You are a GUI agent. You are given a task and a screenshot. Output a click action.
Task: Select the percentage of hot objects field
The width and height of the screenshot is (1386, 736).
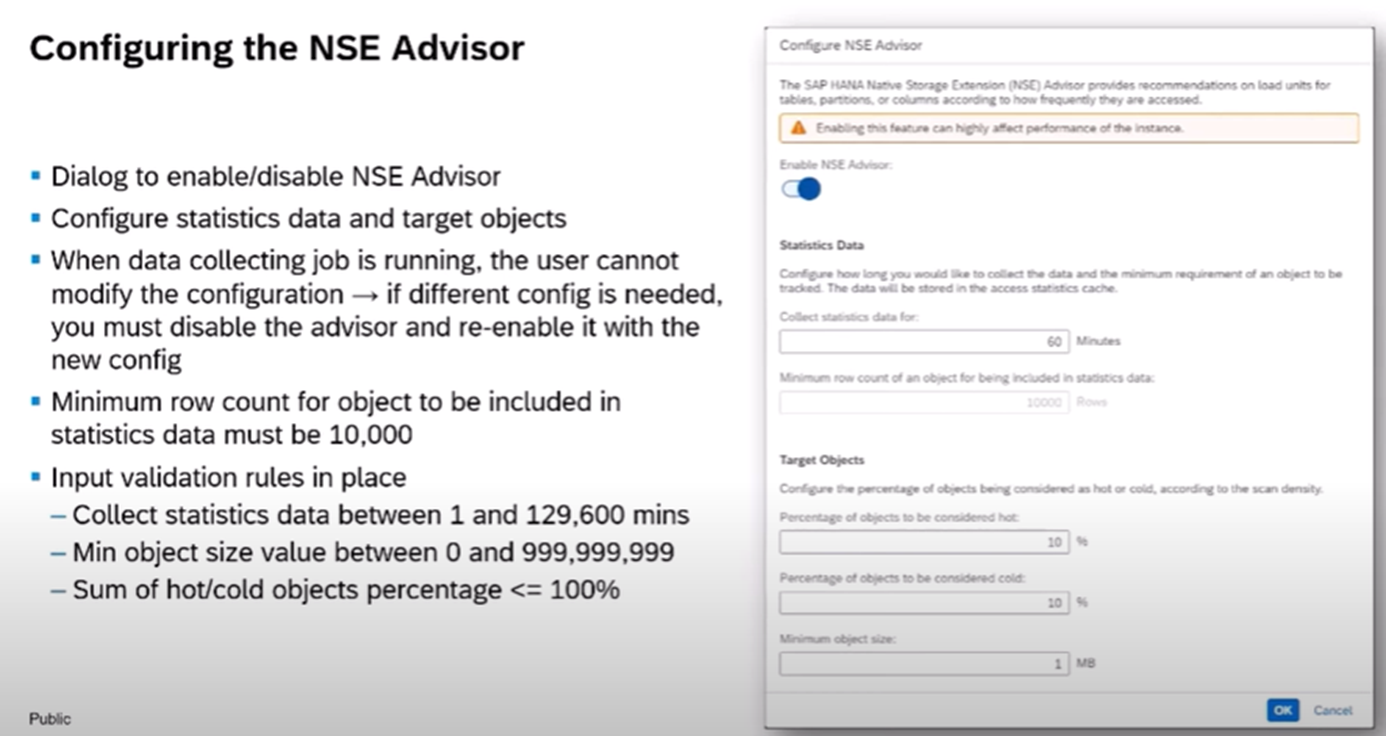(x=924, y=541)
